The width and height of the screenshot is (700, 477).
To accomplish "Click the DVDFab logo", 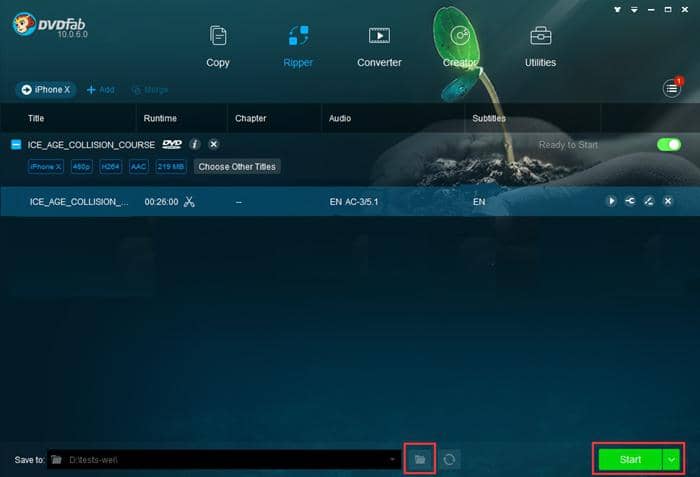I will point(50,25).
